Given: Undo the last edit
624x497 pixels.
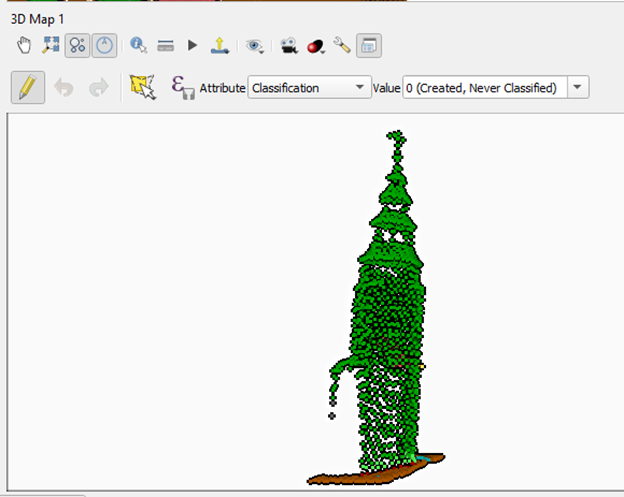Looking at the screenshot, I should pos(64,88).
